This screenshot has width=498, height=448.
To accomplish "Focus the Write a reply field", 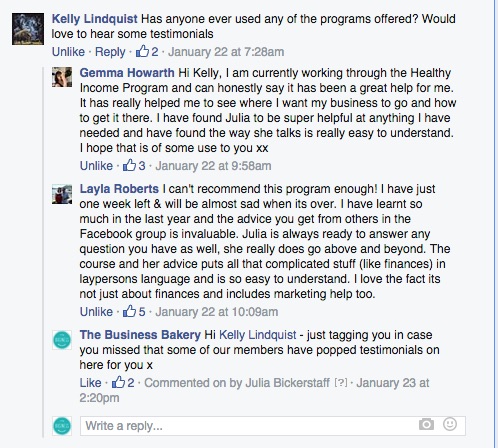I will [272, 426].
